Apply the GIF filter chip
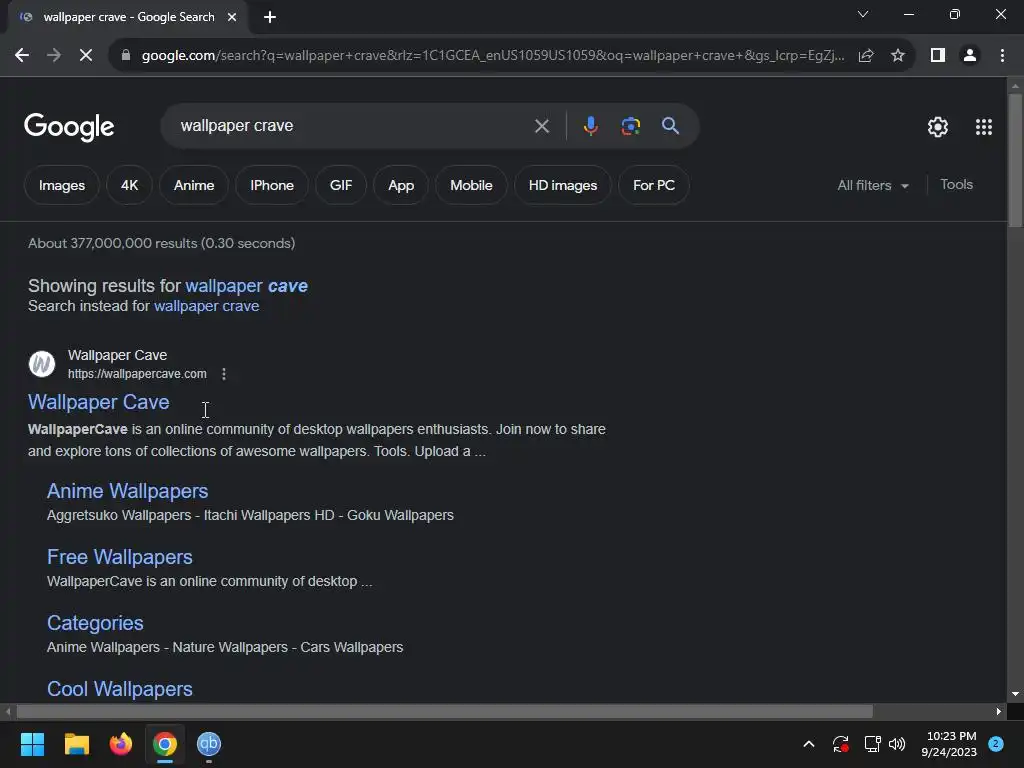The image size is (1024, 768). [341, 185]
